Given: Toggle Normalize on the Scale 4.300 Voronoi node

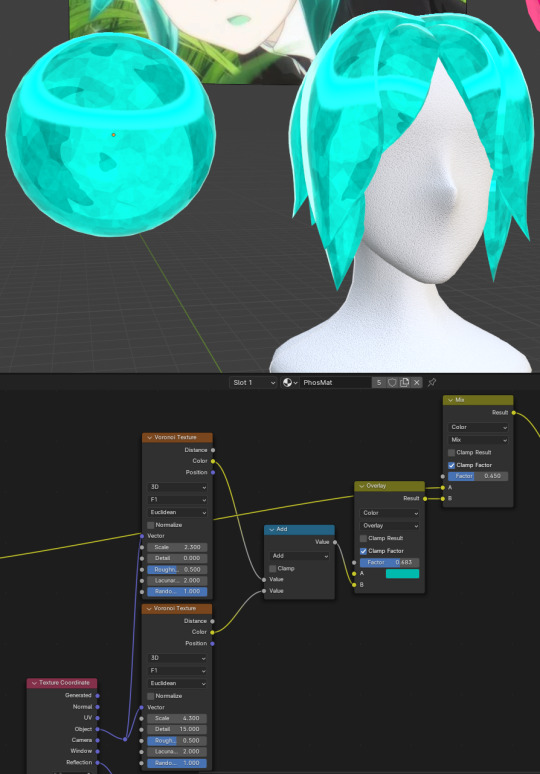Looking at the screenshot, I should tap(151, 696).
